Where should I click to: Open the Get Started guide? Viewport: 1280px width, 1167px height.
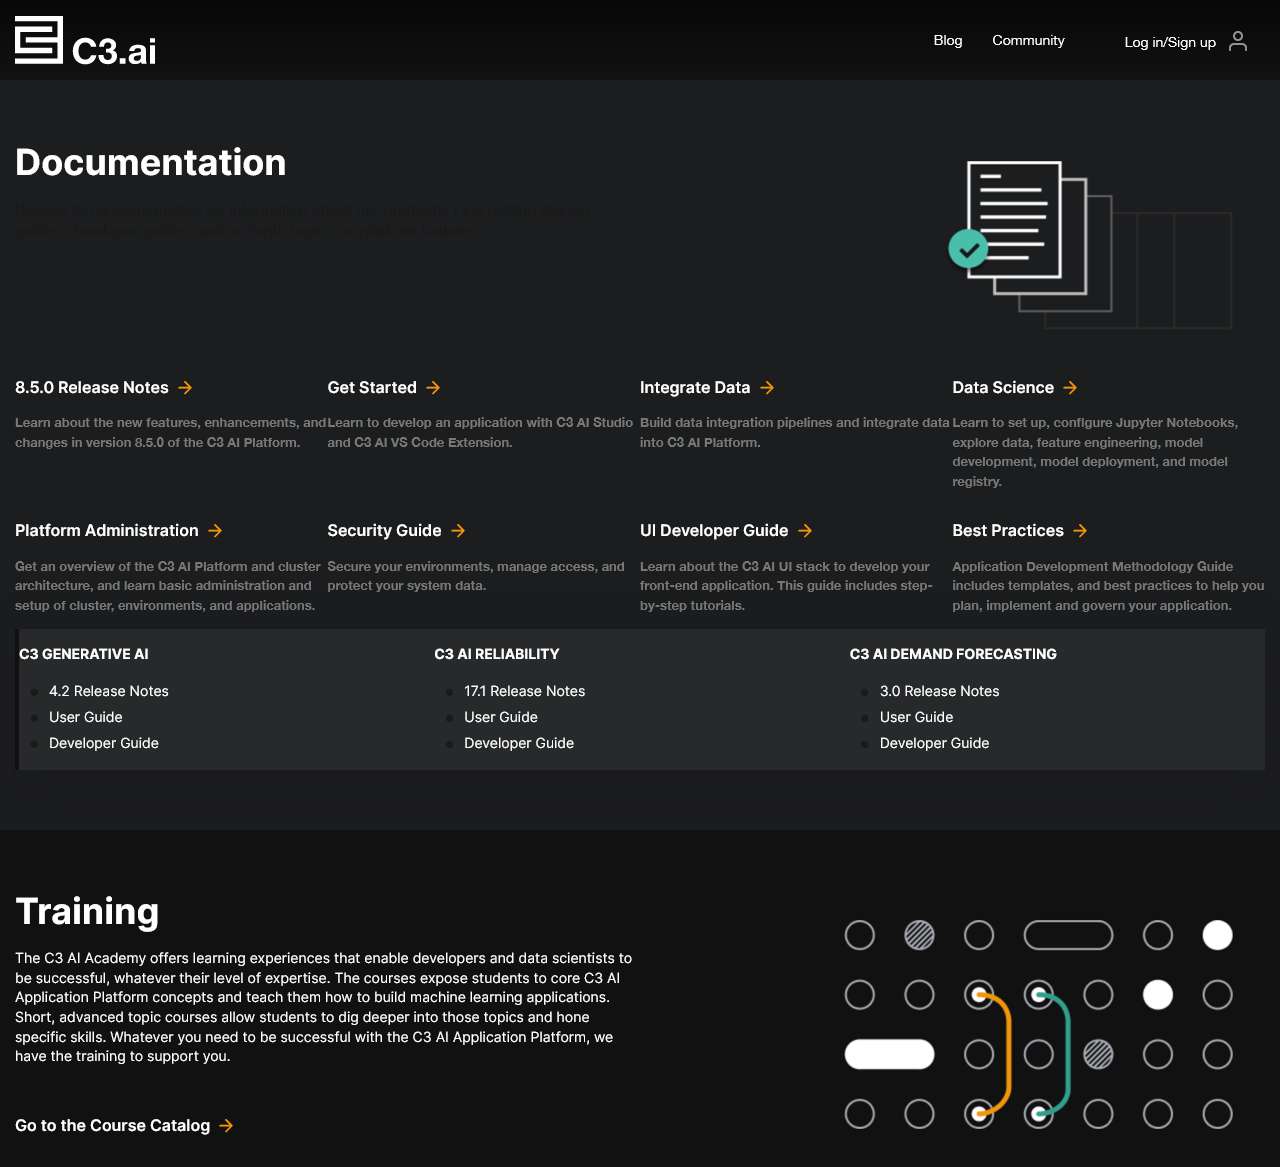[372, 388]
